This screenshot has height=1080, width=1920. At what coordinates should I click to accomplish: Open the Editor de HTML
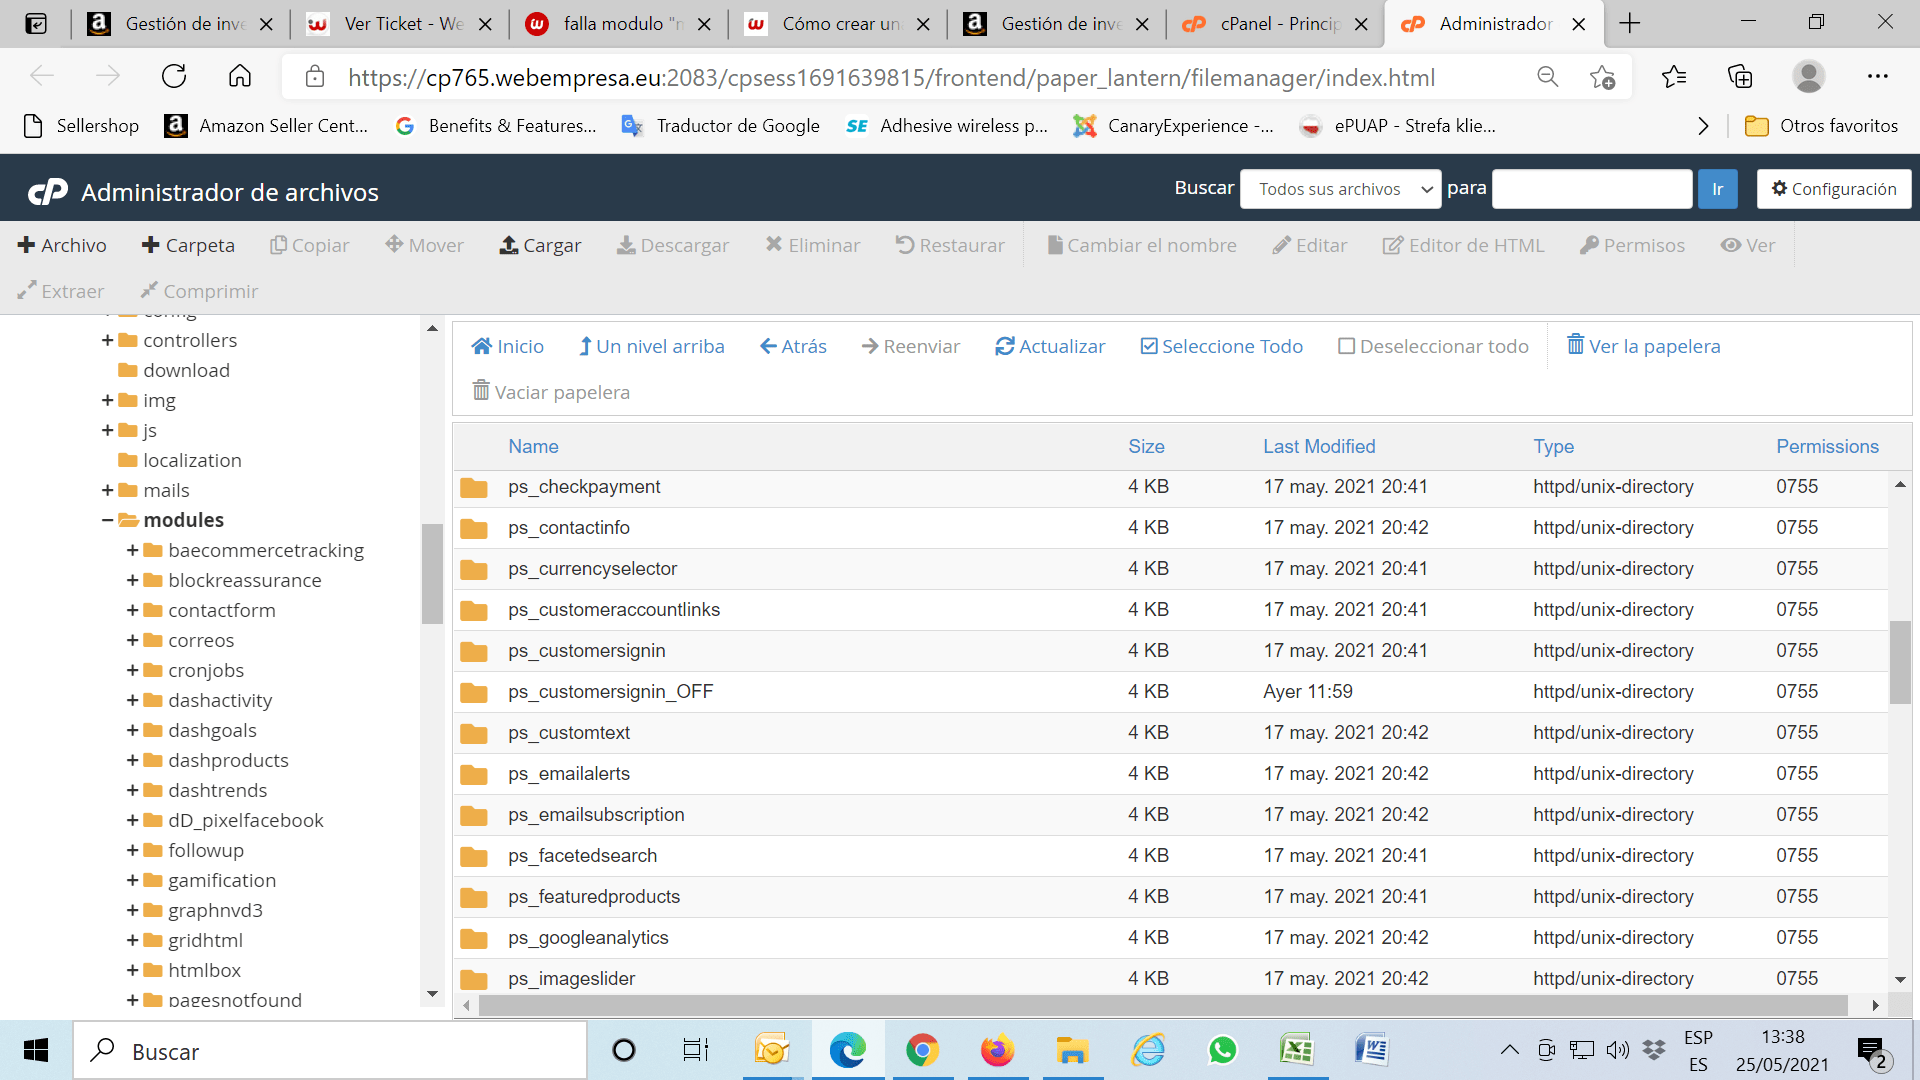(x=1463, y=245)
